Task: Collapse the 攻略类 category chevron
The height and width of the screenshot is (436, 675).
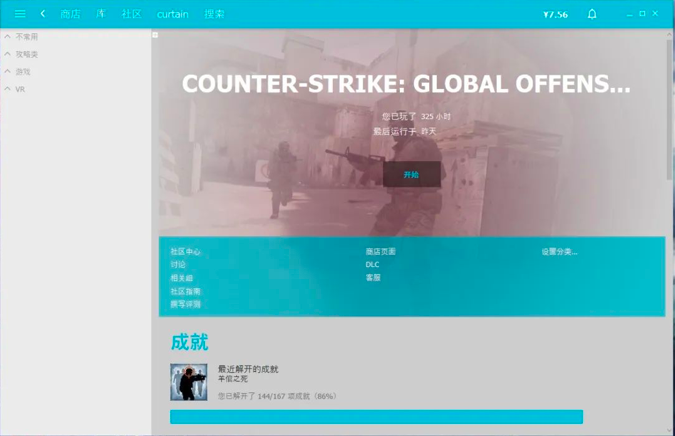Action: click(7, 54)
